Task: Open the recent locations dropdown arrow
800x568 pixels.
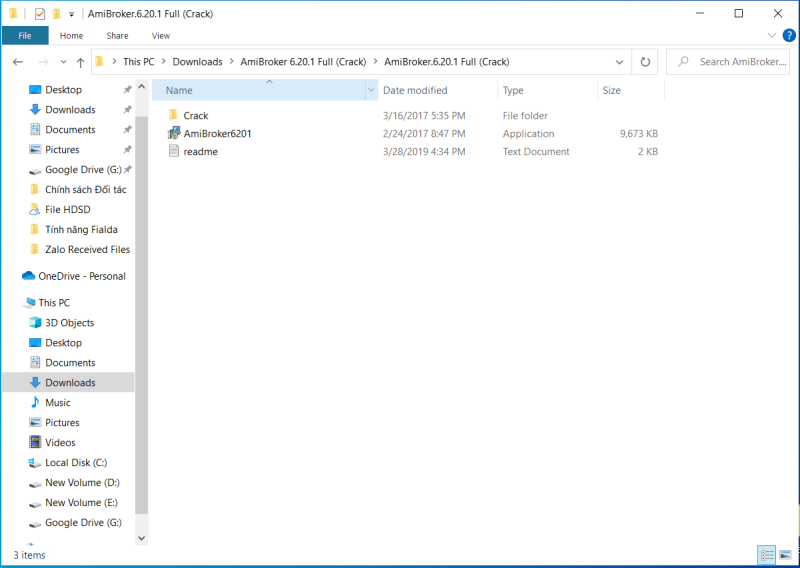Action: point(62,62)
